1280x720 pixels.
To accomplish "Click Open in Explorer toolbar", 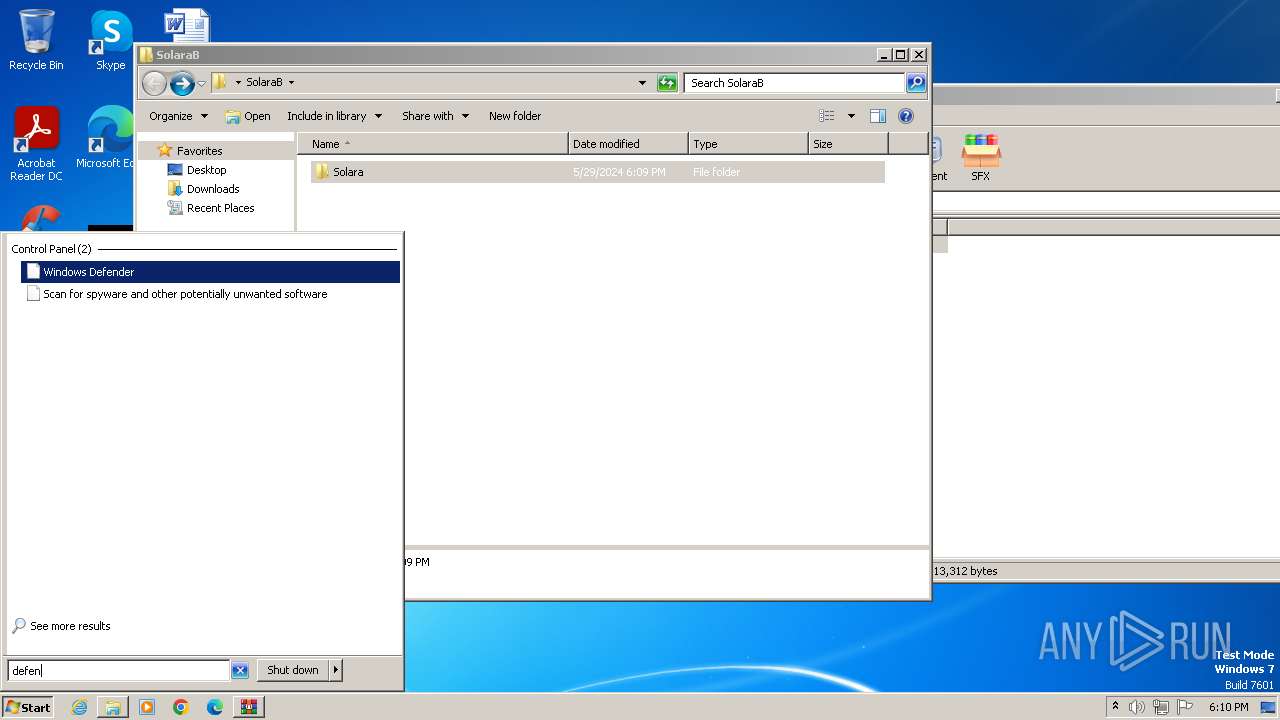I will tap(247, 116).
